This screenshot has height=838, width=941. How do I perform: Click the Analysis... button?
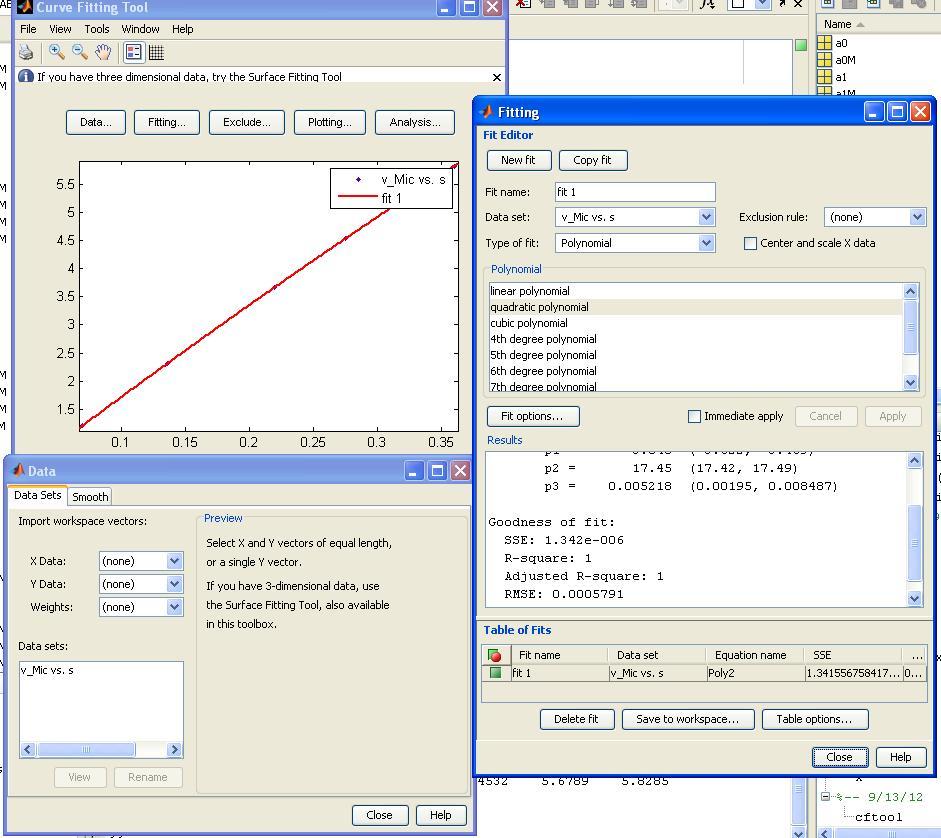click(x=415, y=122)
